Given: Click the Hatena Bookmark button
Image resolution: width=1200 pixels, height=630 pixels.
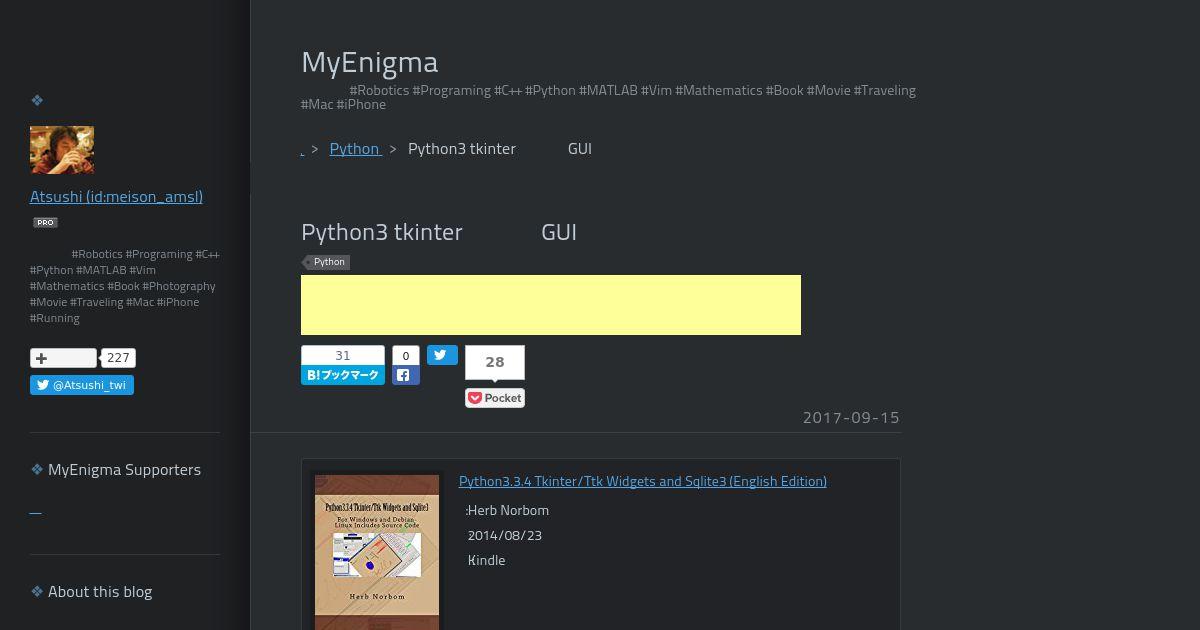Looking at the screenshot, I should pos(343,375).
